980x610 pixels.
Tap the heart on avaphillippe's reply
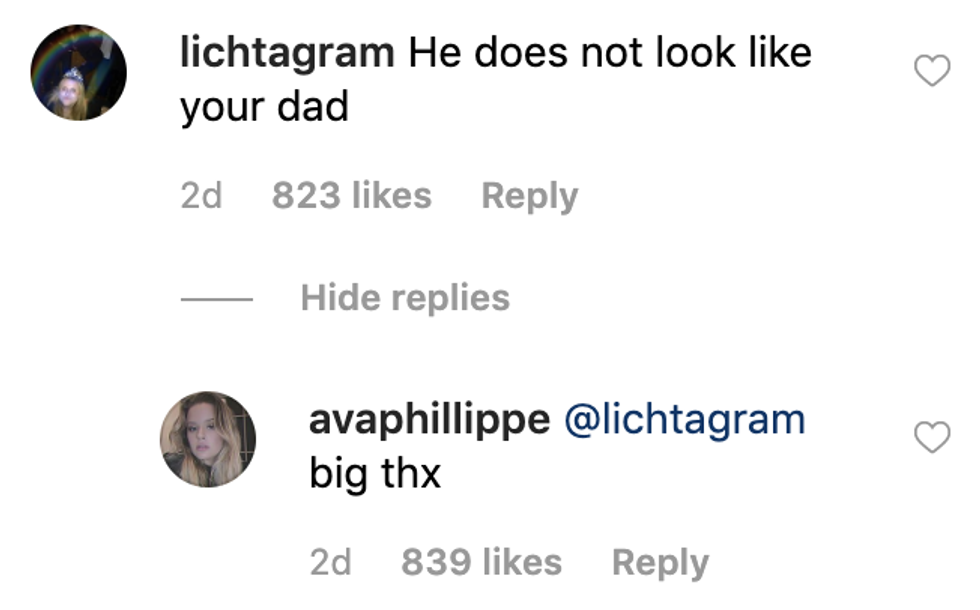pyautogui.click(x=932, y=437)
